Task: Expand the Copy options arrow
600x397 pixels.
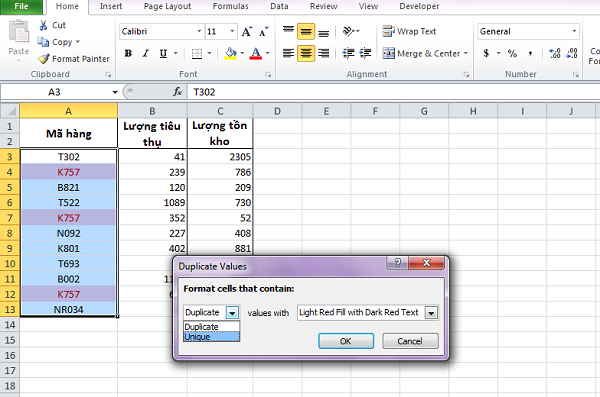Action: 78,42
